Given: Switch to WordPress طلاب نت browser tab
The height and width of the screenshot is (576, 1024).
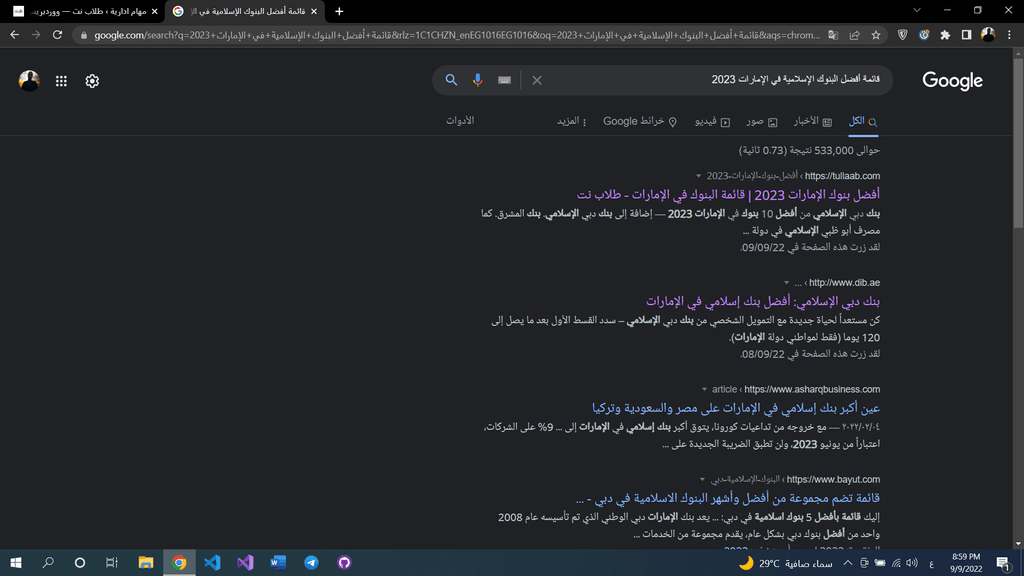Looking at the screenshot, I should 85,12.
